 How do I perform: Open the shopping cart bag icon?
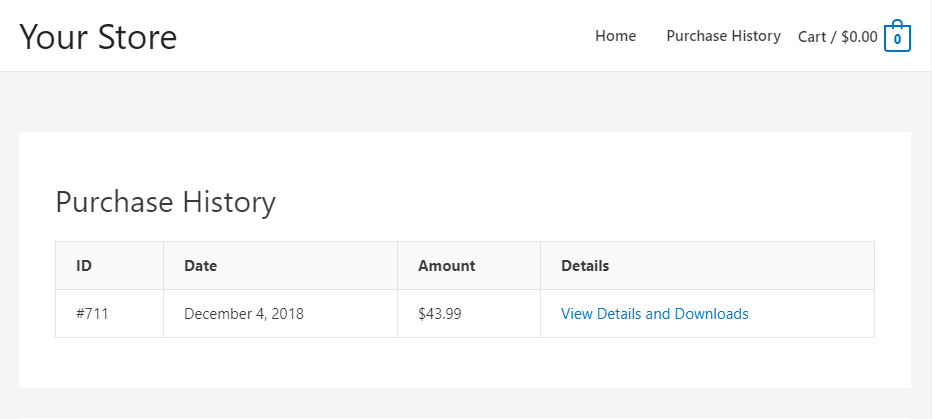897,37
